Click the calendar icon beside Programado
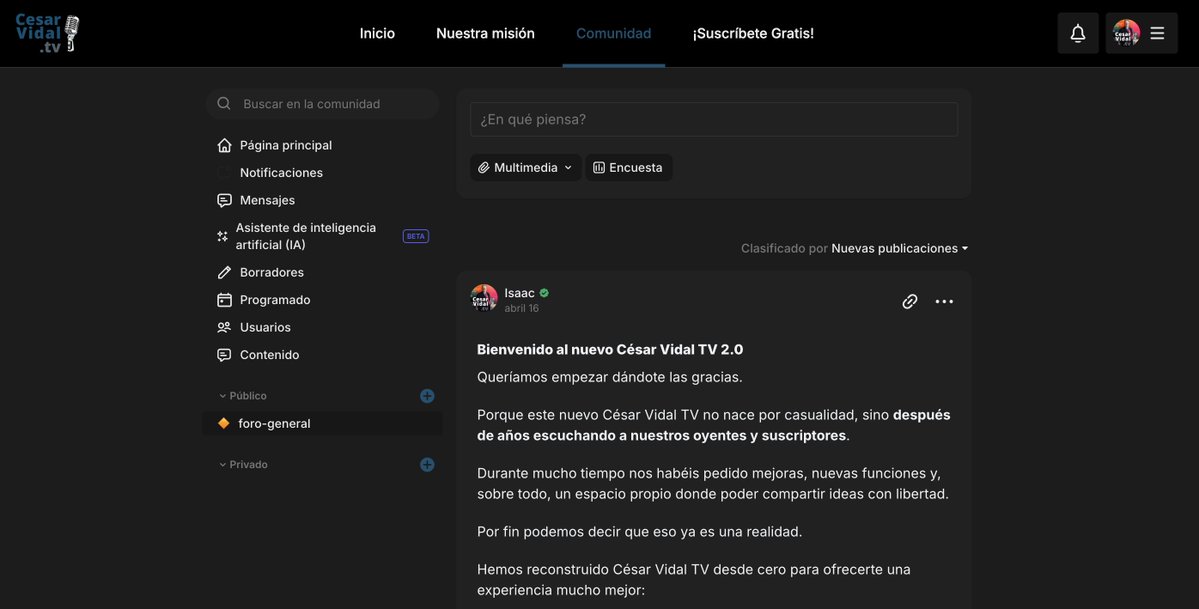 (224, 300)
